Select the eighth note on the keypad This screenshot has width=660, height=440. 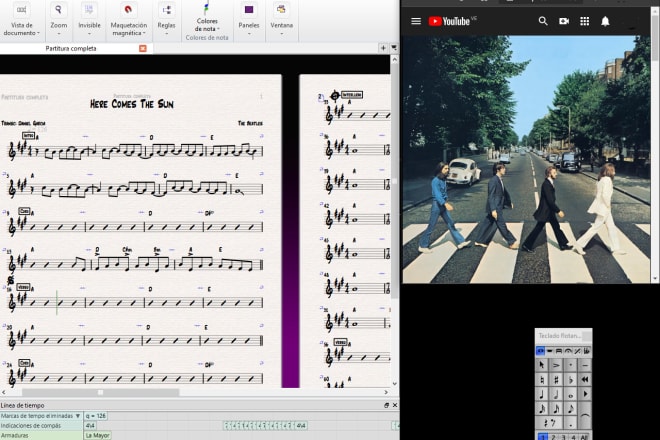pos(571,408)
